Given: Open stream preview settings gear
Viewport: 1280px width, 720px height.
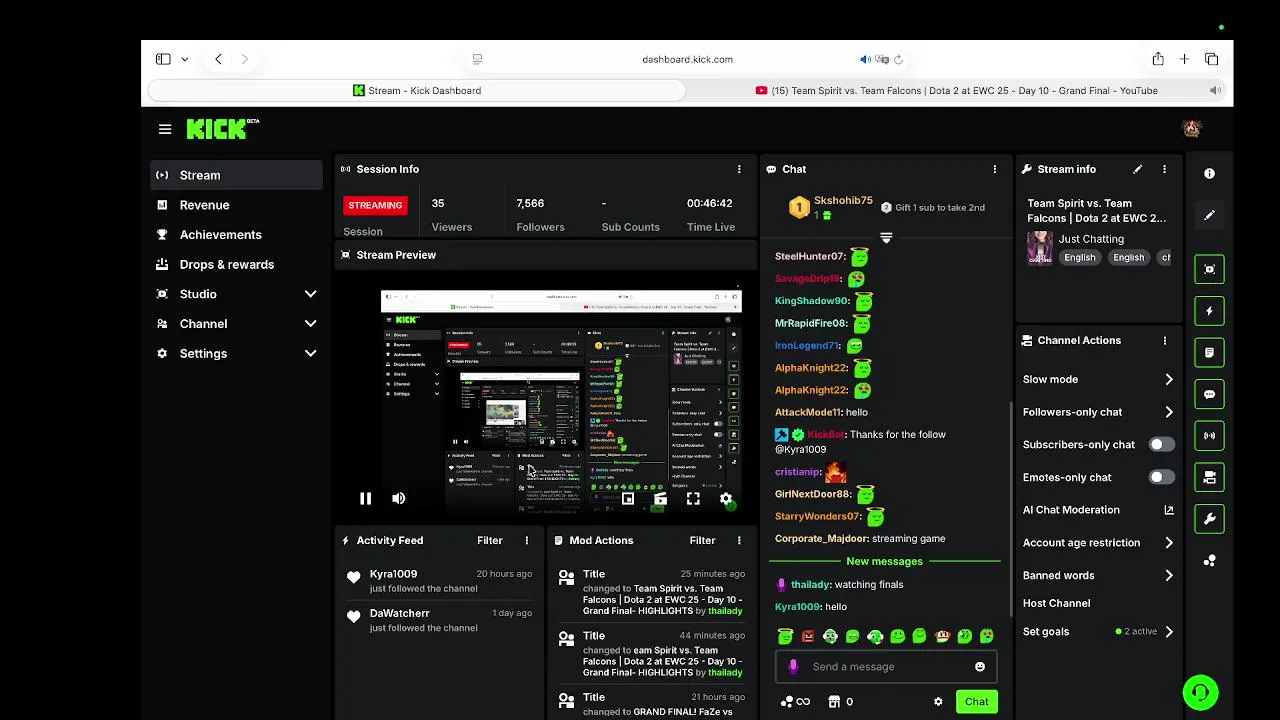Looking at the screenshot, I should click(x=726, y=498).
